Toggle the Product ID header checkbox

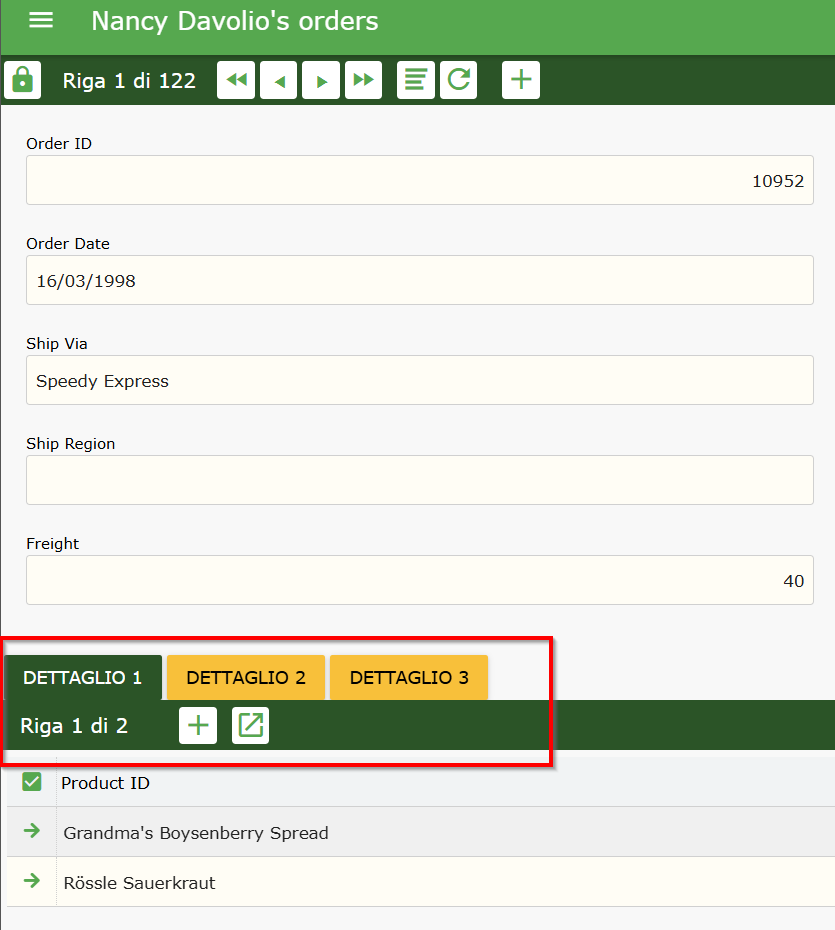click(32, 782)
